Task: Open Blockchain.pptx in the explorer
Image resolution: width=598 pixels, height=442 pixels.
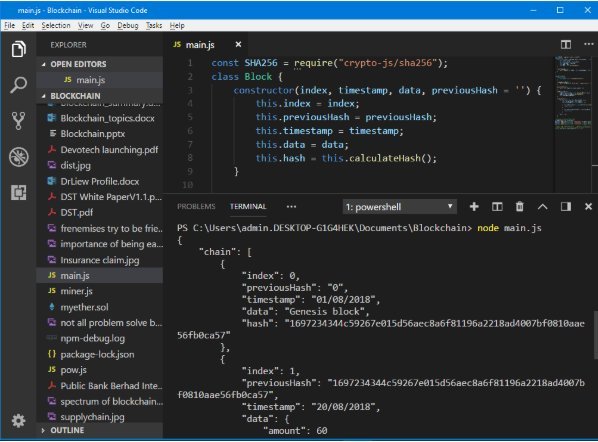Action: click(x=100, y=134)
